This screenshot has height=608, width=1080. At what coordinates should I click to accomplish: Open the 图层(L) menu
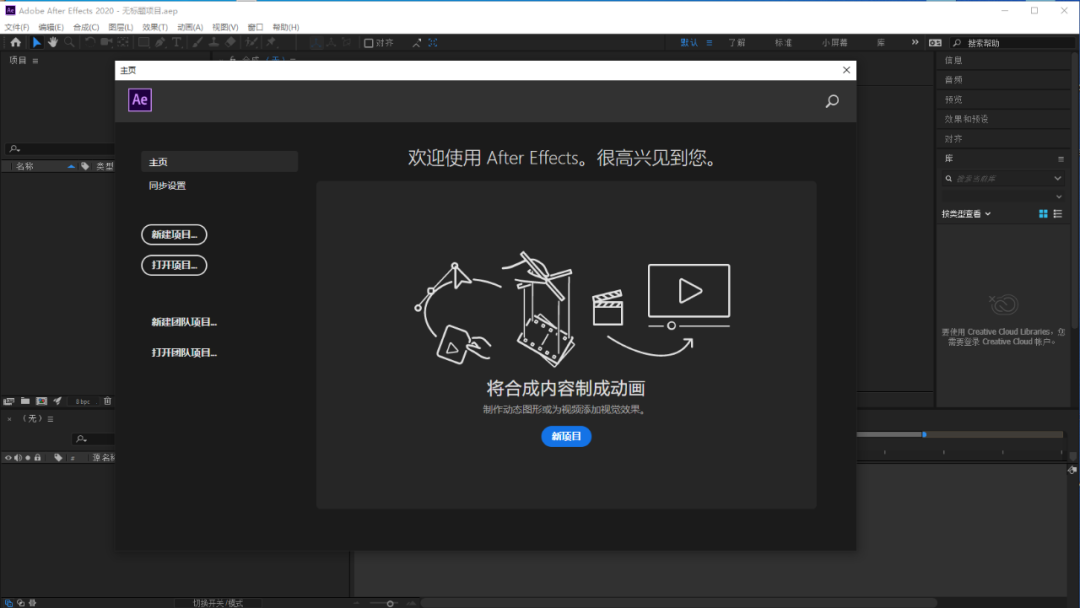click(x=121, y=27)
